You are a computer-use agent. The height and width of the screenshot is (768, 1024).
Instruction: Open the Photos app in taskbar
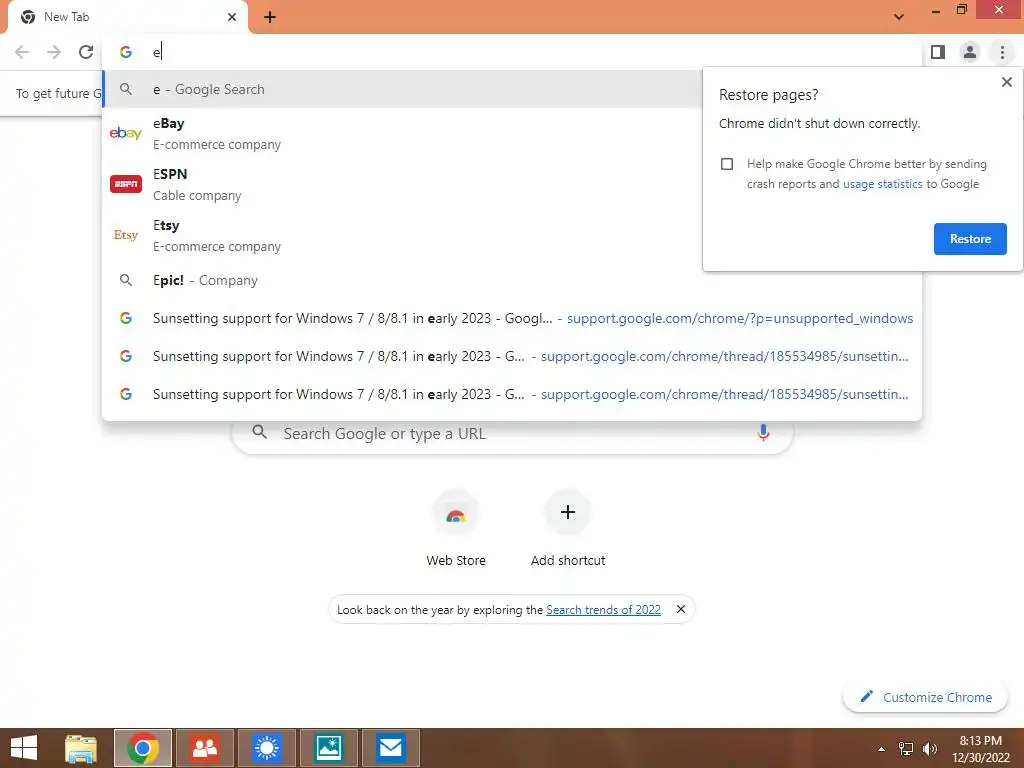(328, 748)
